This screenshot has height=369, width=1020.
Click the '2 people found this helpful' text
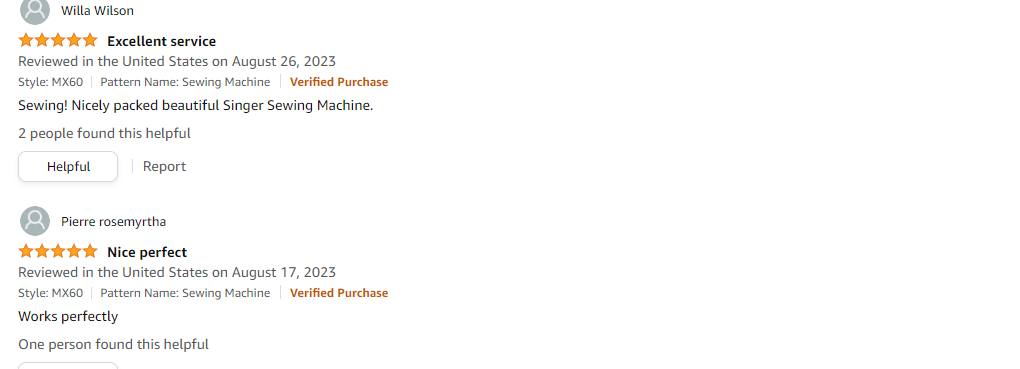pyautogui.click(x=104, y=133)
